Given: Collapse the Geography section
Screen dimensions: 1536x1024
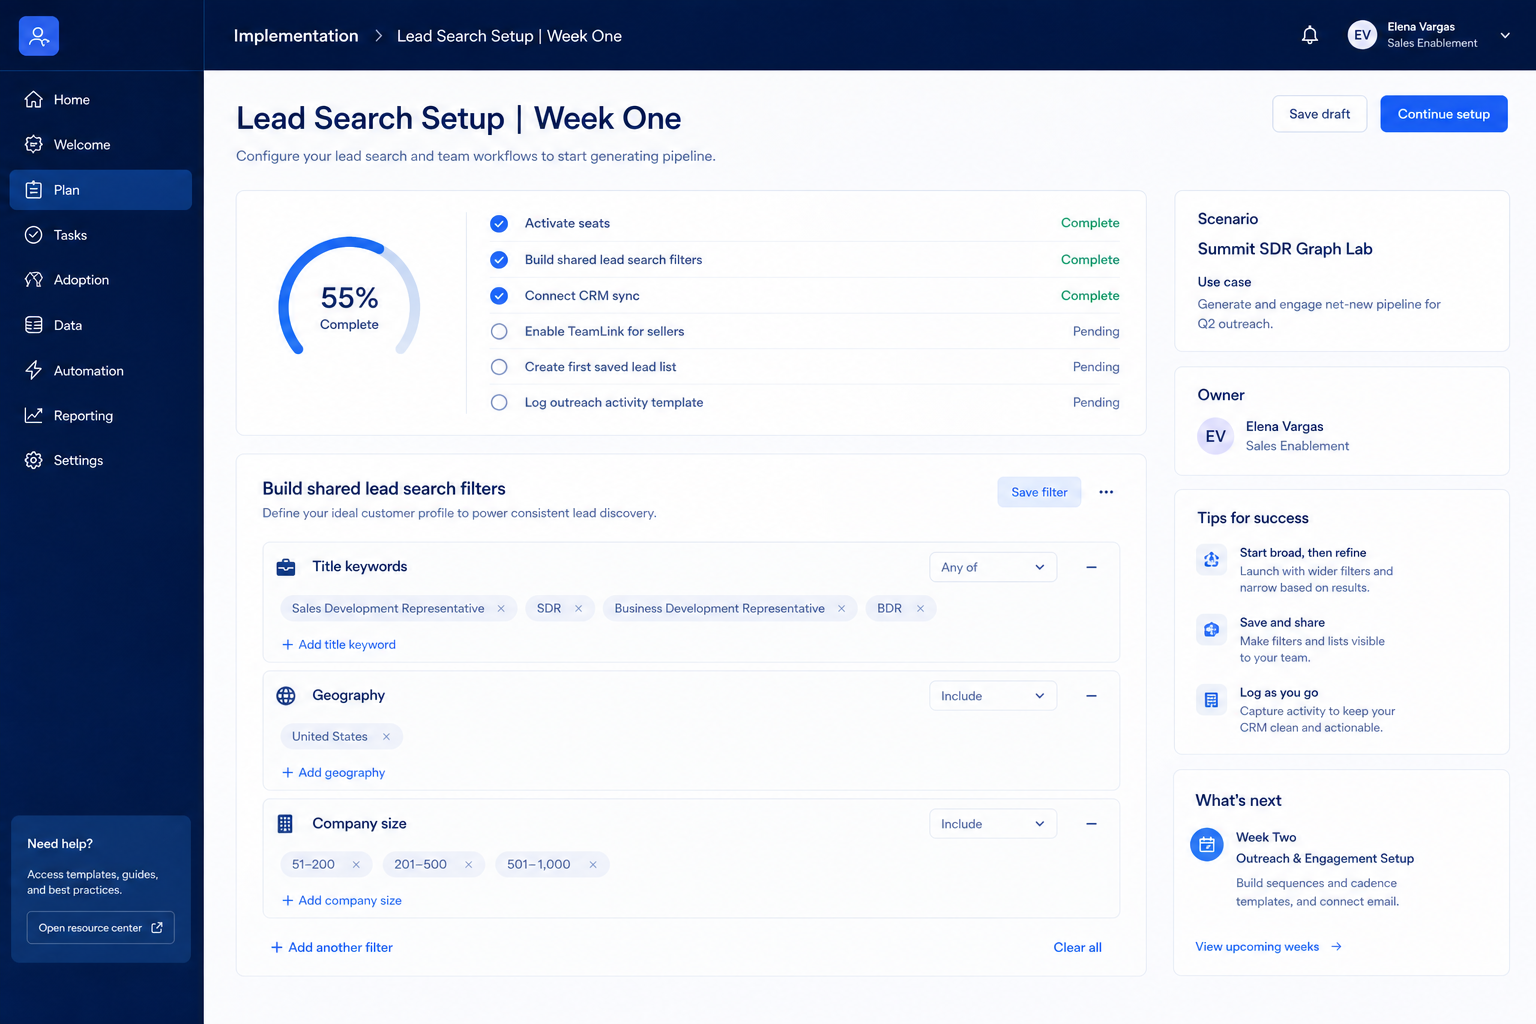Looking at the screenshot, I should click(x=1091, y=696).
